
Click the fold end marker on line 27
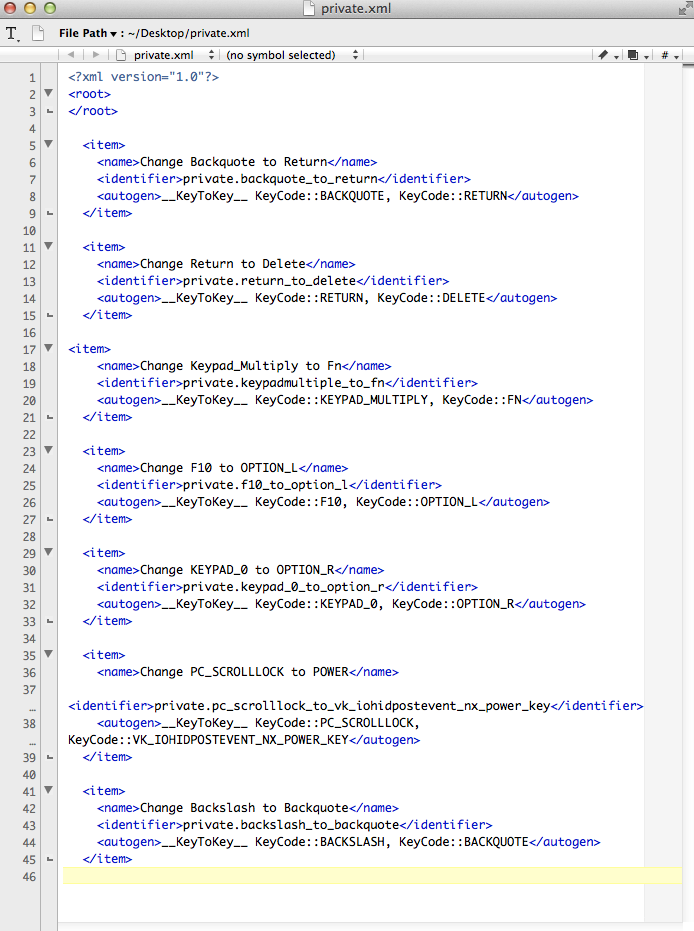tap(50, 520)
